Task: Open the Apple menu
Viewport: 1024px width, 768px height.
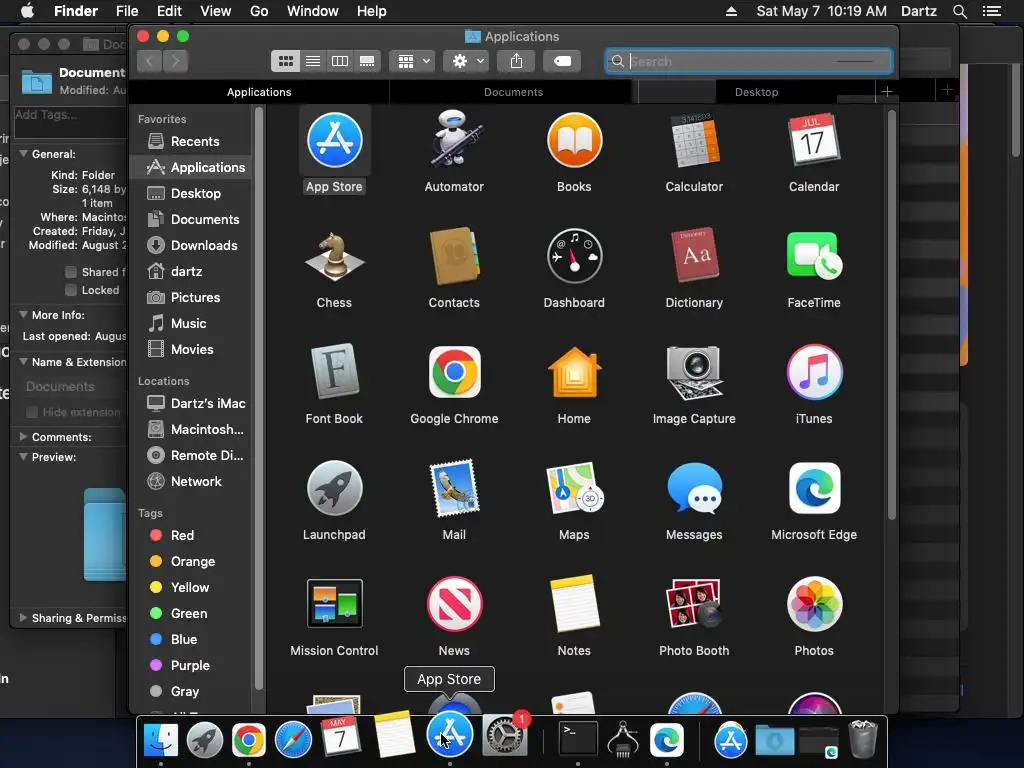Action: (27, 11)
